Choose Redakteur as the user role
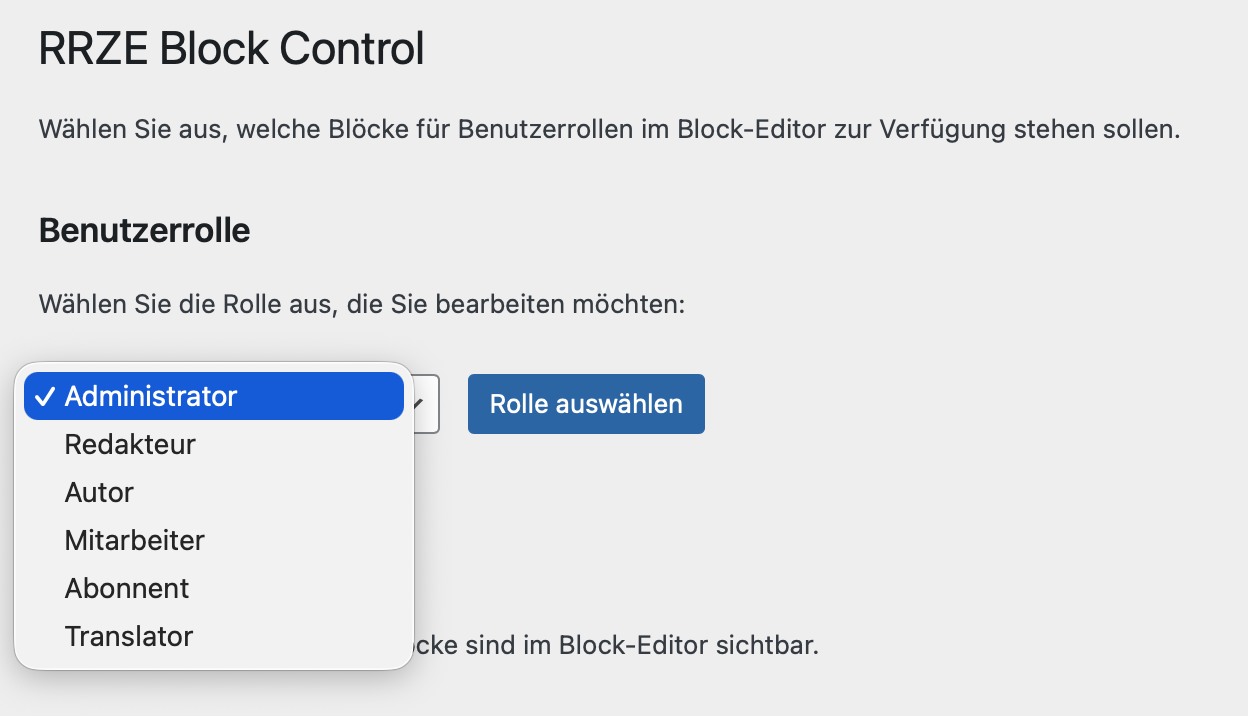 [129, 444]
